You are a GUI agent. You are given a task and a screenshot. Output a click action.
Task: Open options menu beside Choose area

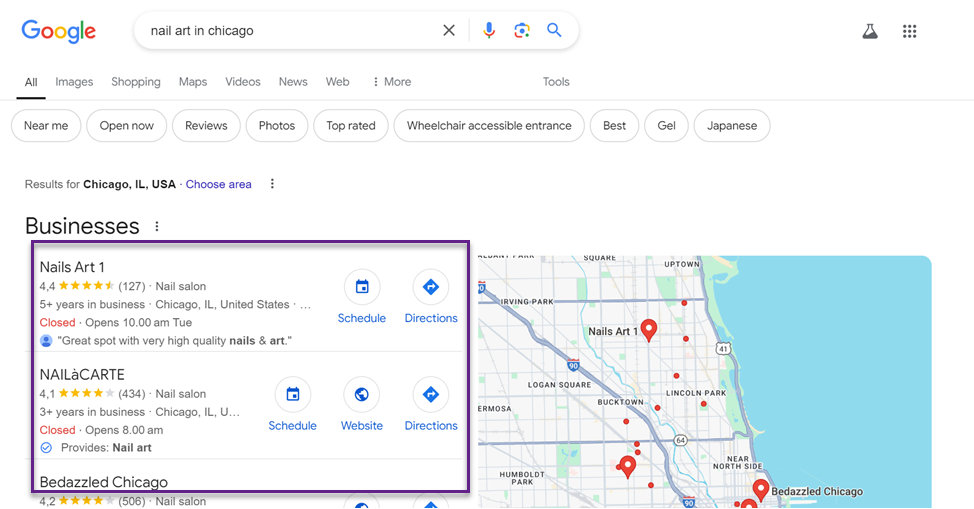pyautogui.click(x=272, y=184)
